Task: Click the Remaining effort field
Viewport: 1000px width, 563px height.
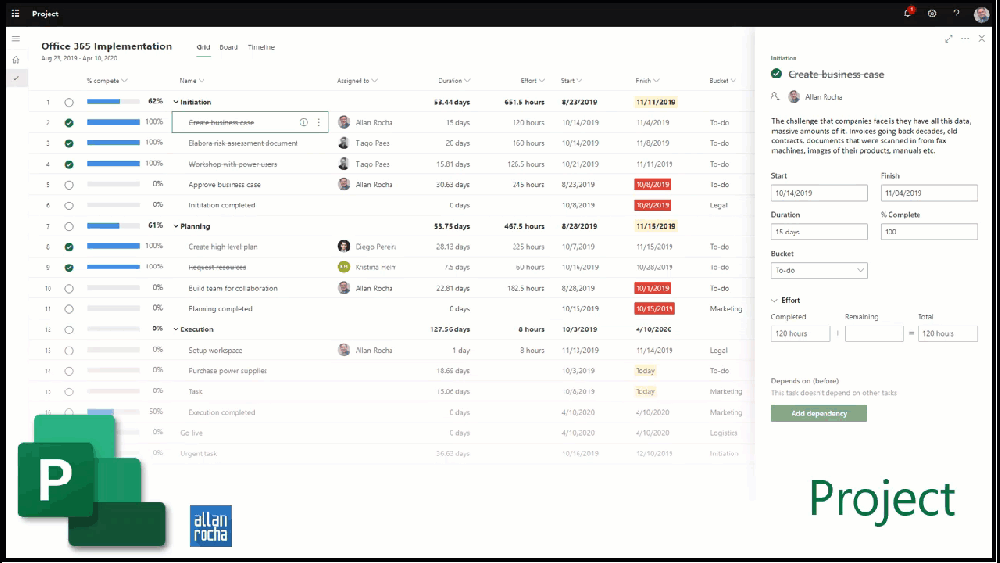Action: (x=874, y=333)
